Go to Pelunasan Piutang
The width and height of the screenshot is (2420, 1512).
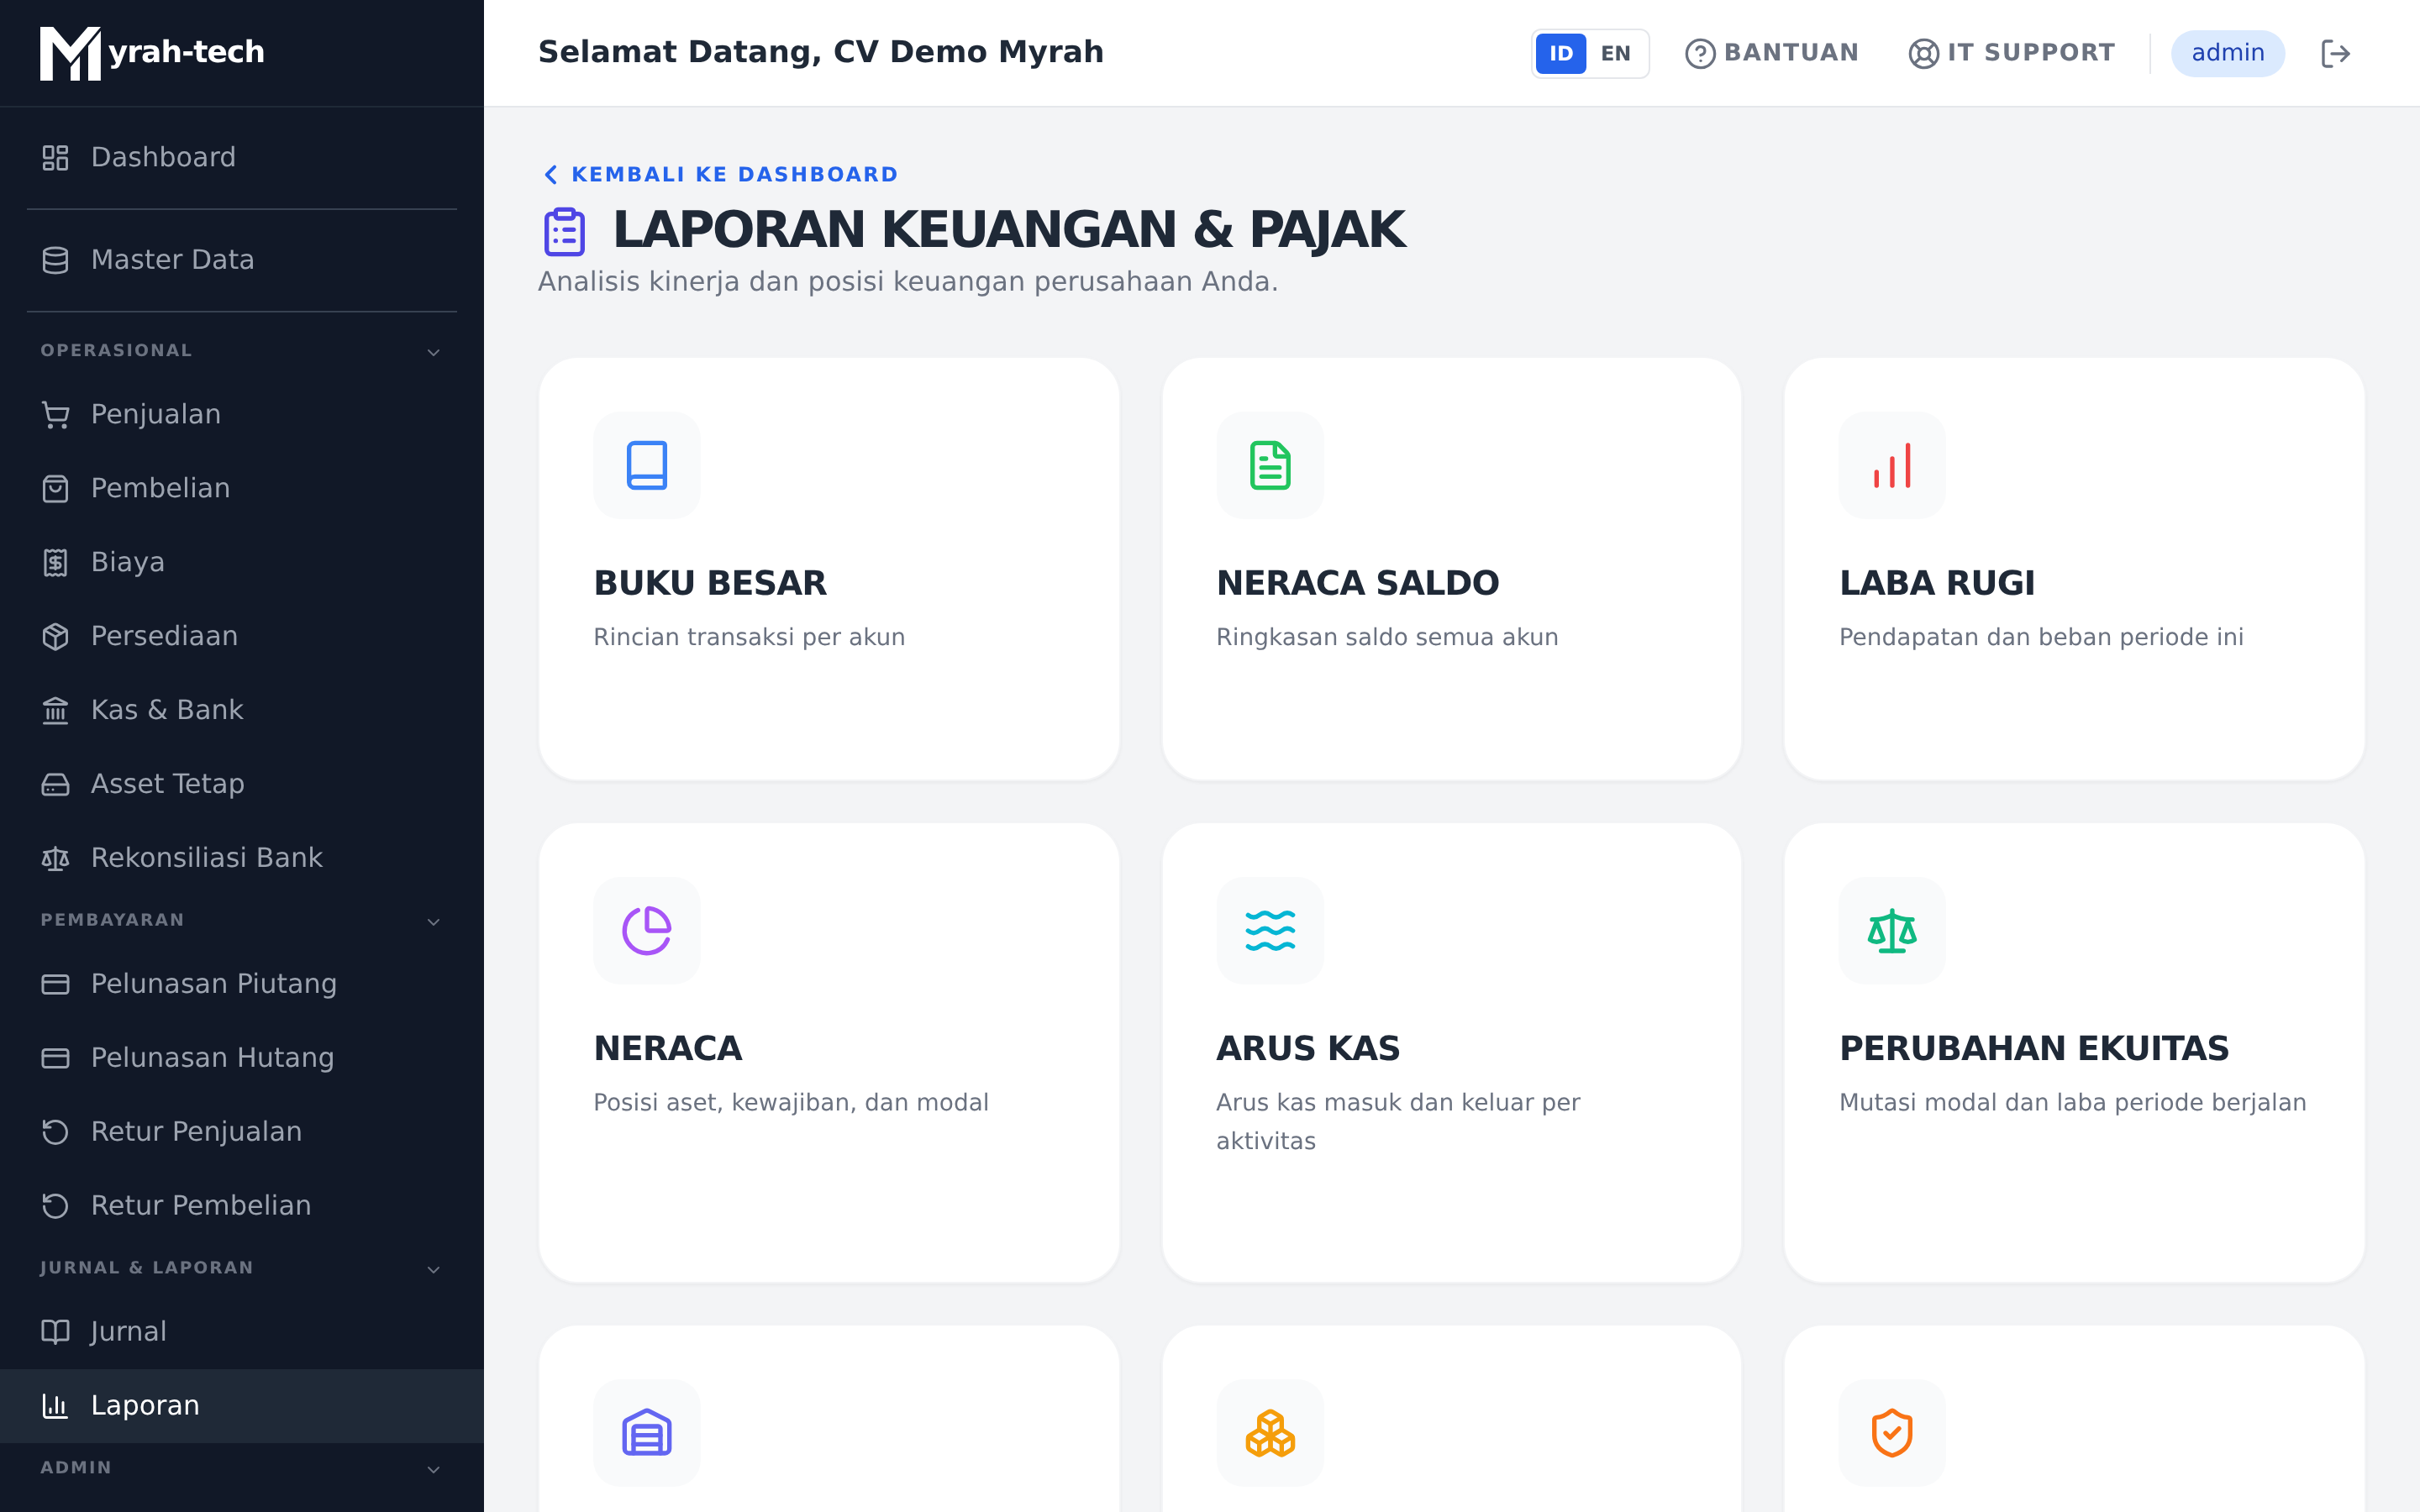[242, 984]
